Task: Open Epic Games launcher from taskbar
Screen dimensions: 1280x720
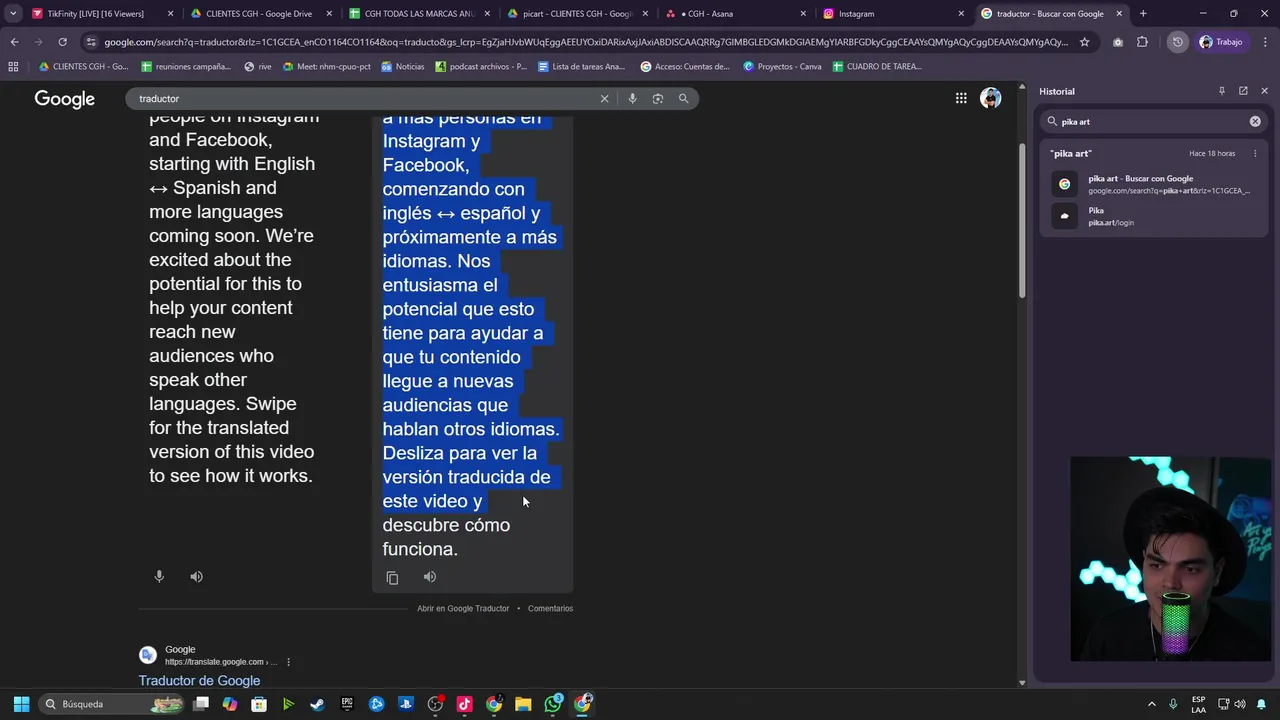Action: point(347,704)
